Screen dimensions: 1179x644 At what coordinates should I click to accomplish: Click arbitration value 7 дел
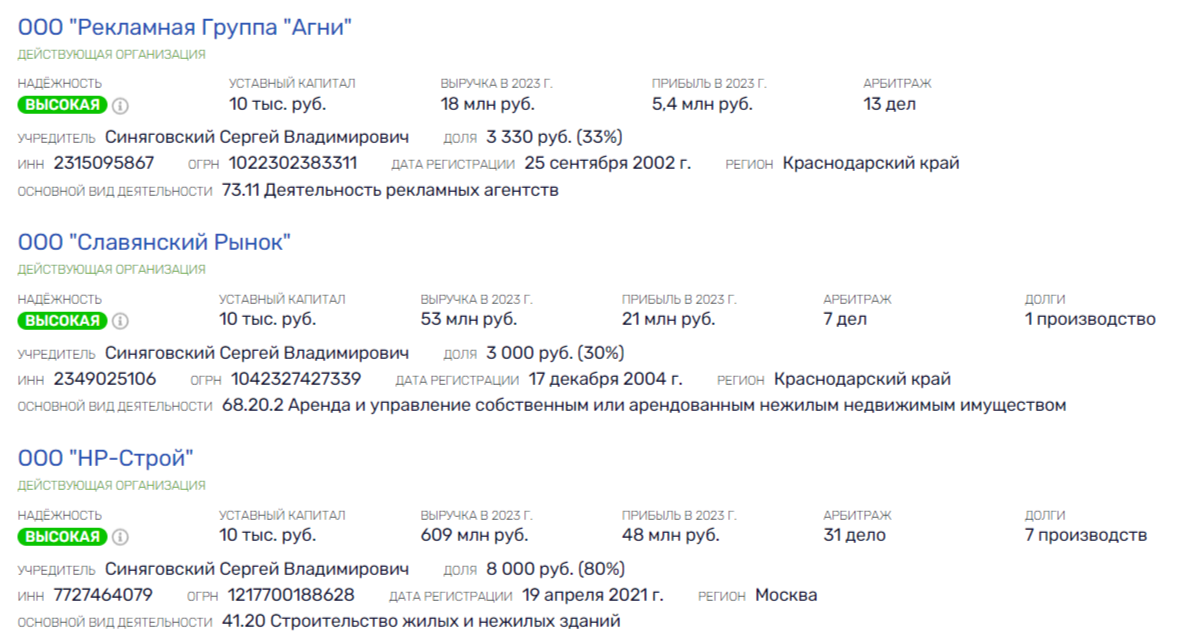coord(845,320)
